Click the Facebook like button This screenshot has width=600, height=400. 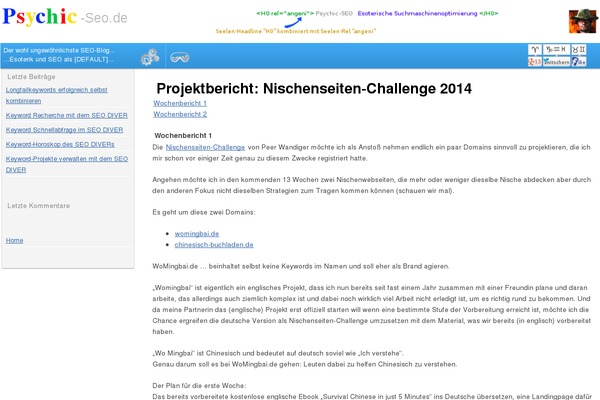(579, 61)
